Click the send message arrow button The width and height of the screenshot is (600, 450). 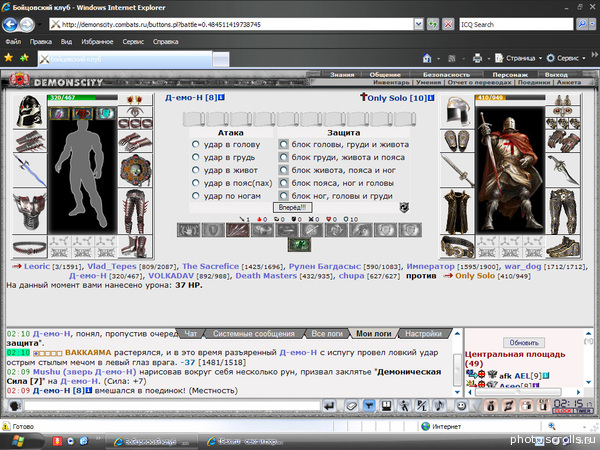point(329,406)
